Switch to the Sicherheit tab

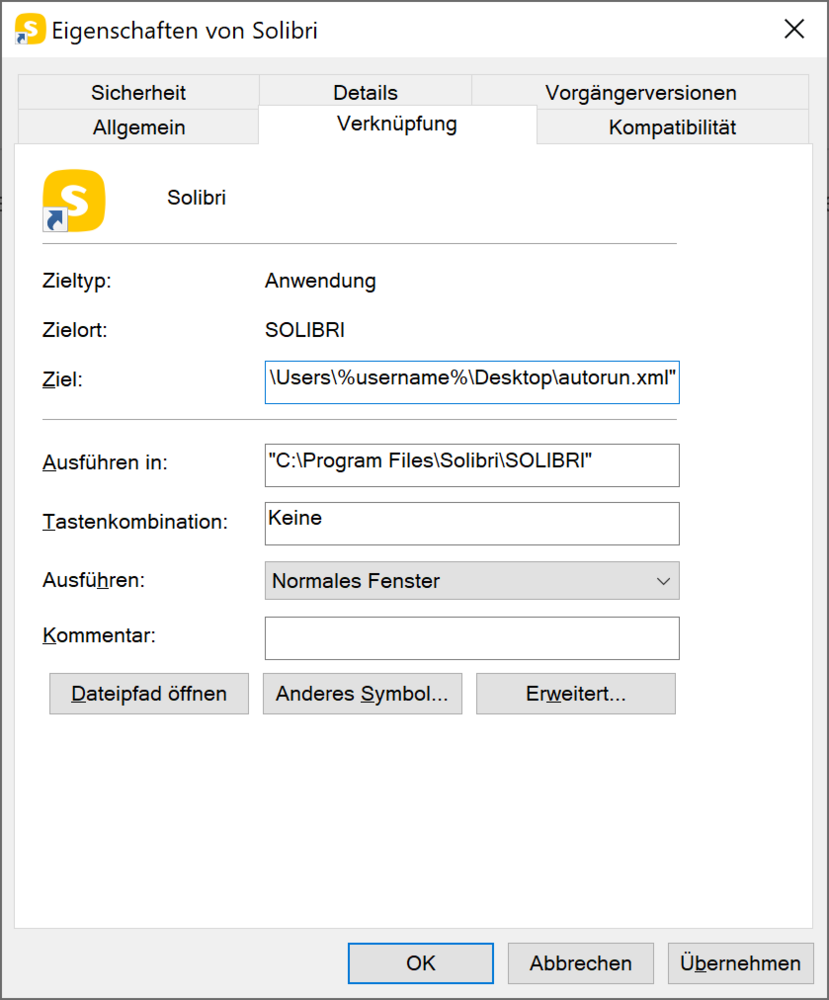click(138, 92)
